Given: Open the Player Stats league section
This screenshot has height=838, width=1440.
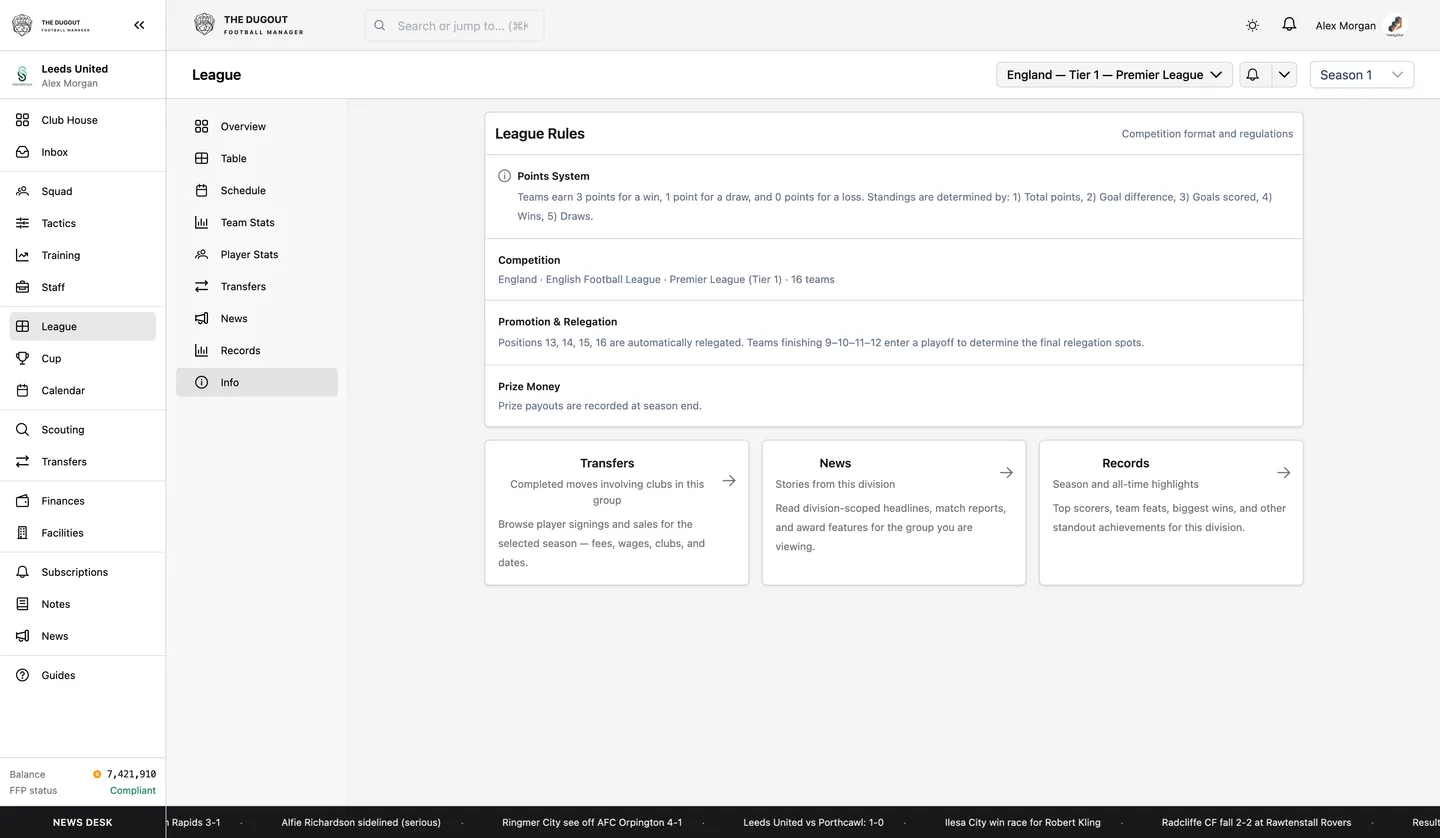Looking at the screenshot, I should click(257, 254).
